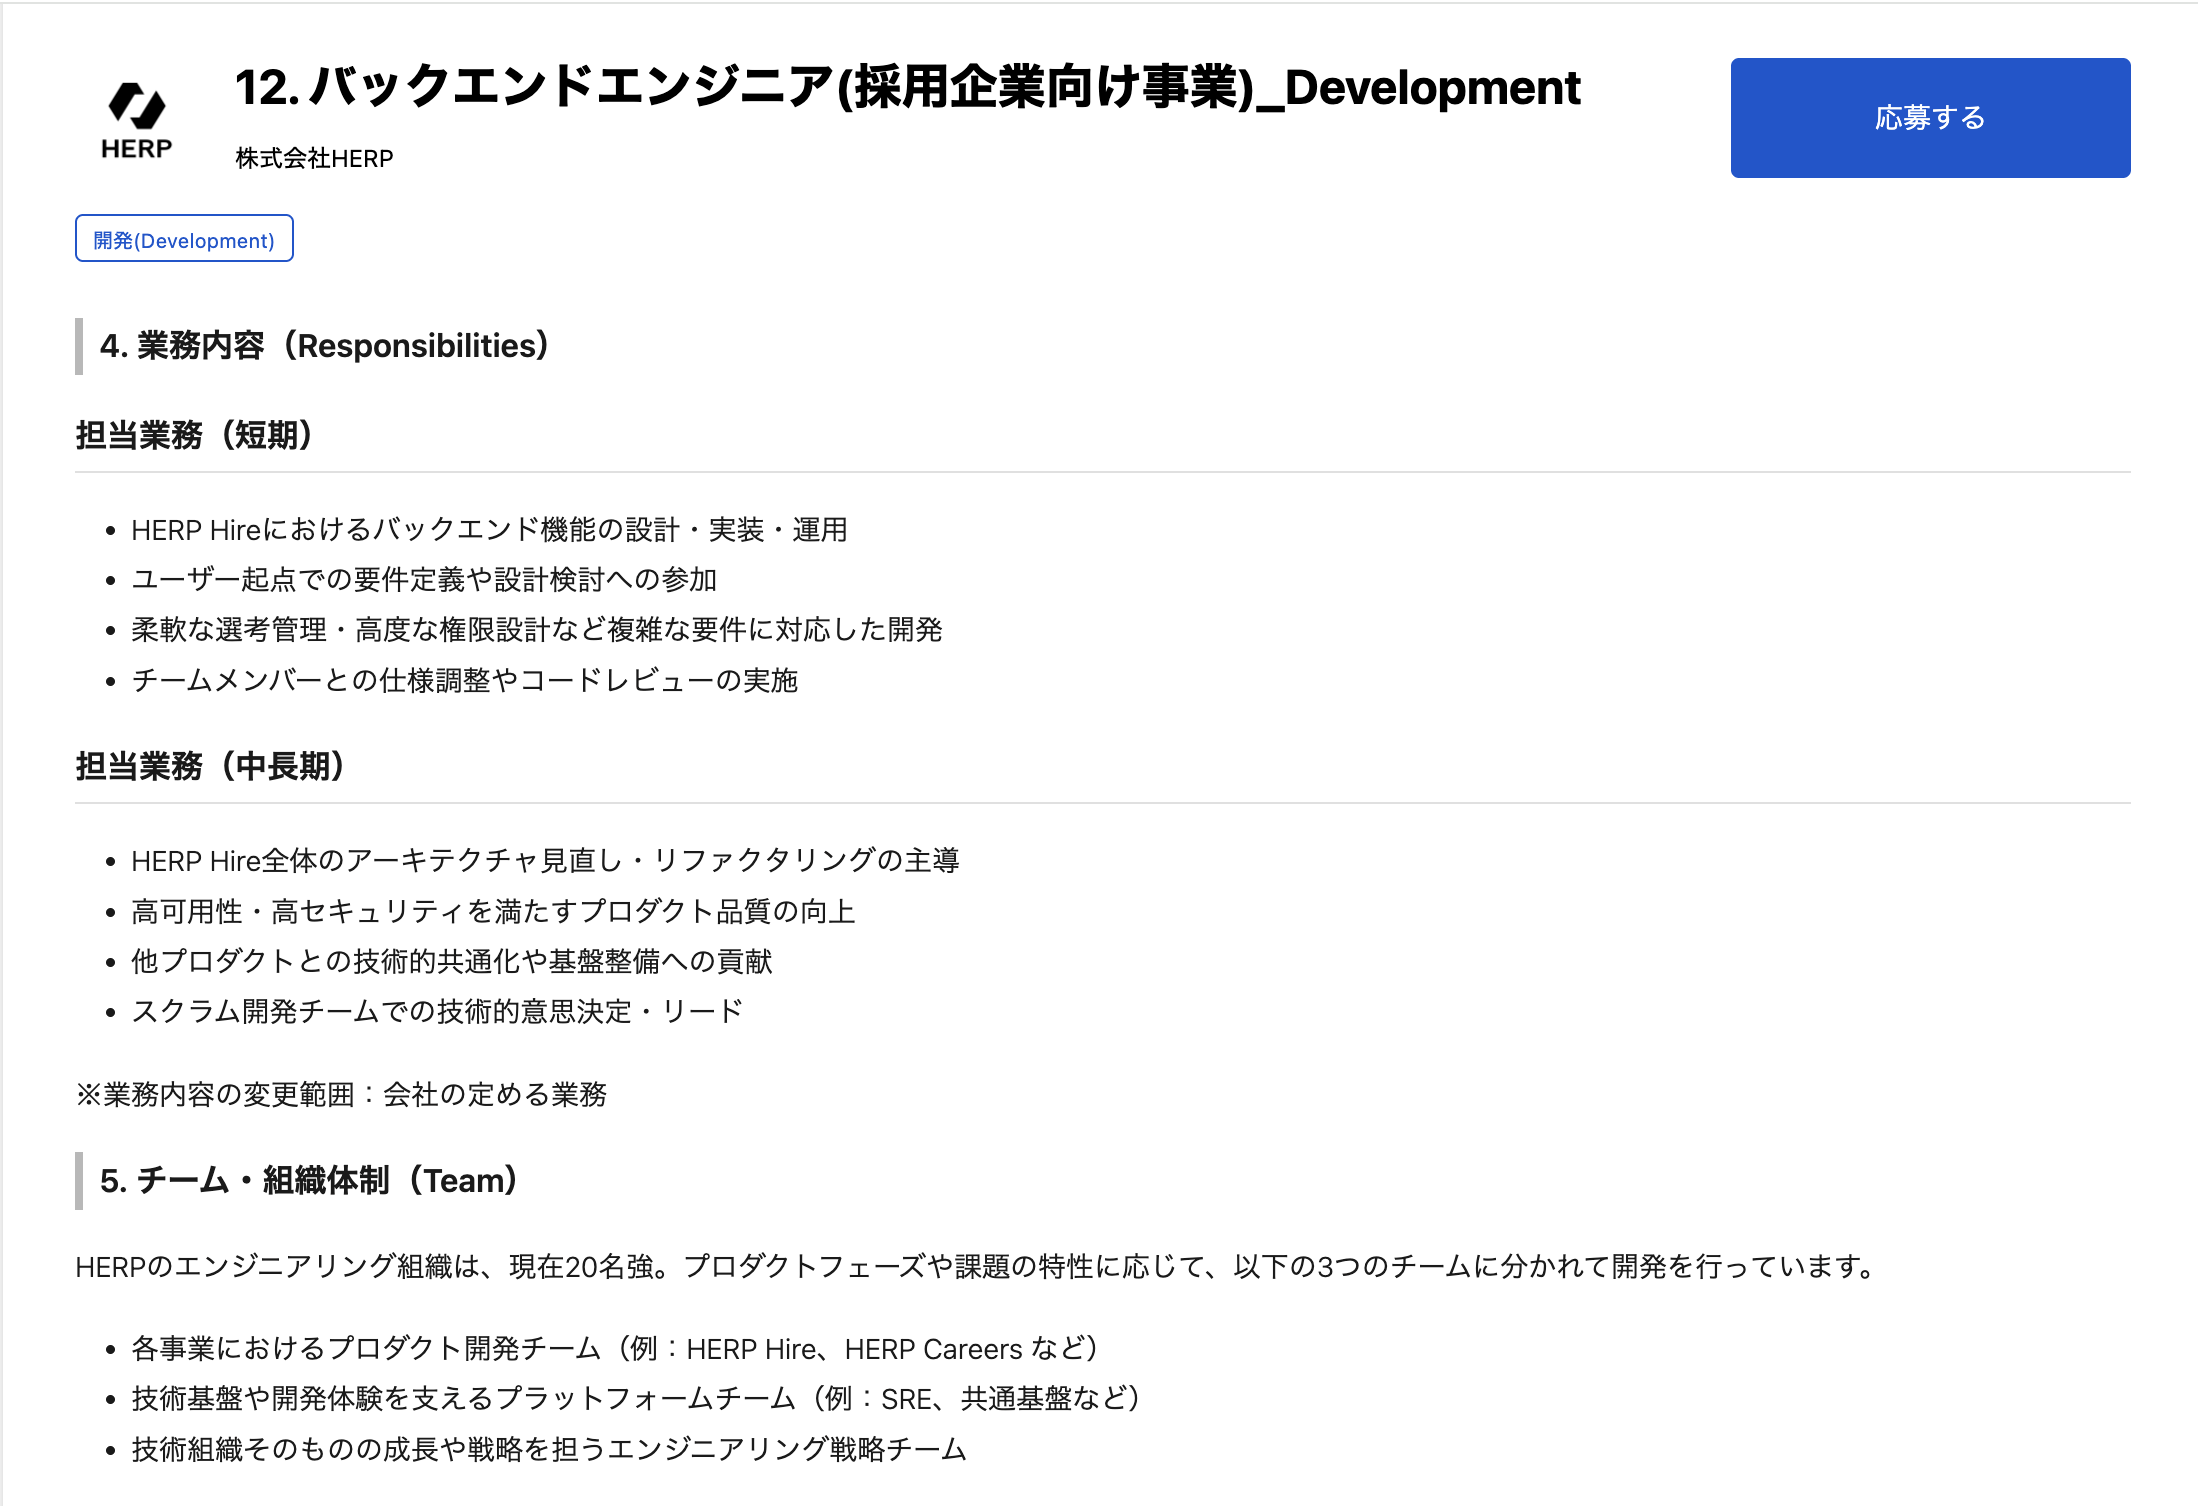Click the アーキテクチャ見直し・リファクタリング bullet
The width and height of the screenshot is (2198, 1506).
(x=545, y=861)
